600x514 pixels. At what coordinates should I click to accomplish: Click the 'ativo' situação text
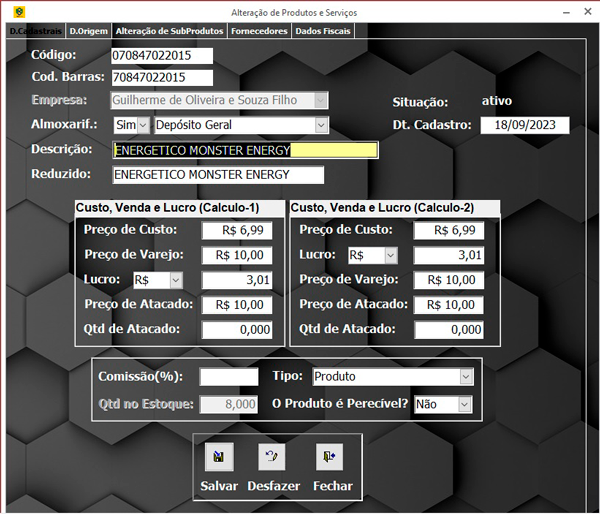tap(496, 101)
